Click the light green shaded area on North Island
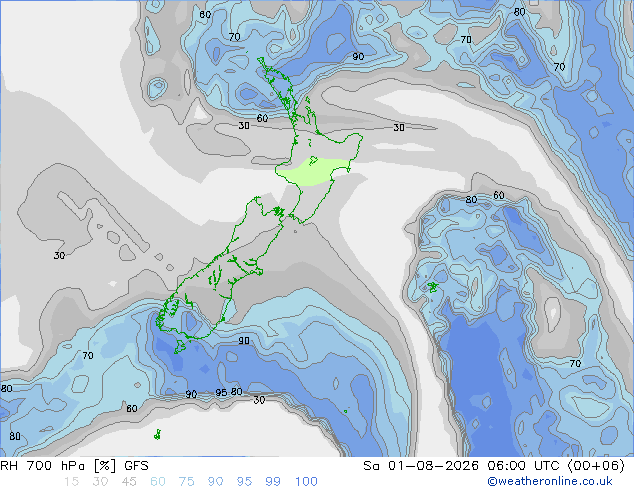The width and height of the screenshot is (634, 490). tap(314, 172)
